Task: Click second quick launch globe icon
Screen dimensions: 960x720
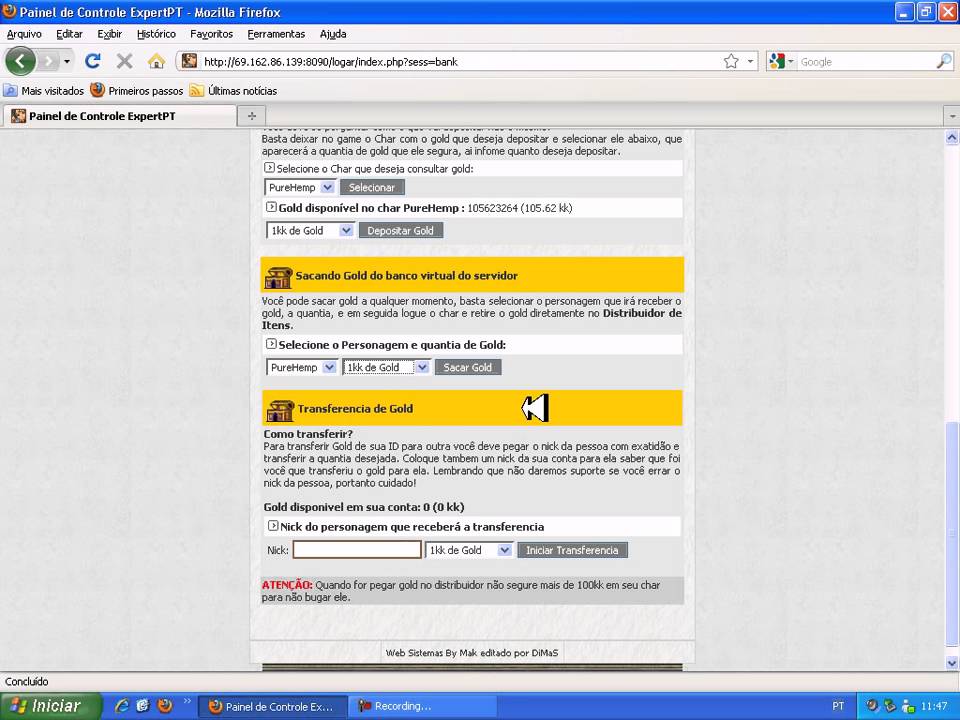Action: 143,706
